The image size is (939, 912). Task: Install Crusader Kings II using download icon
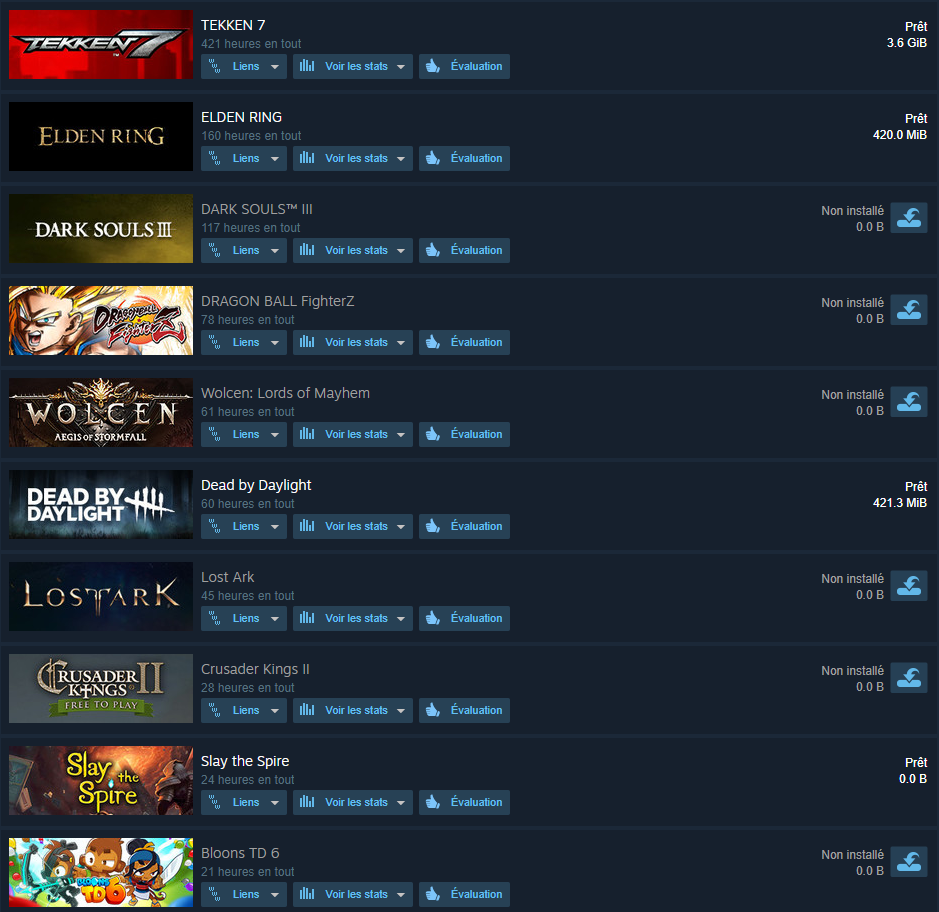point(908,677)
